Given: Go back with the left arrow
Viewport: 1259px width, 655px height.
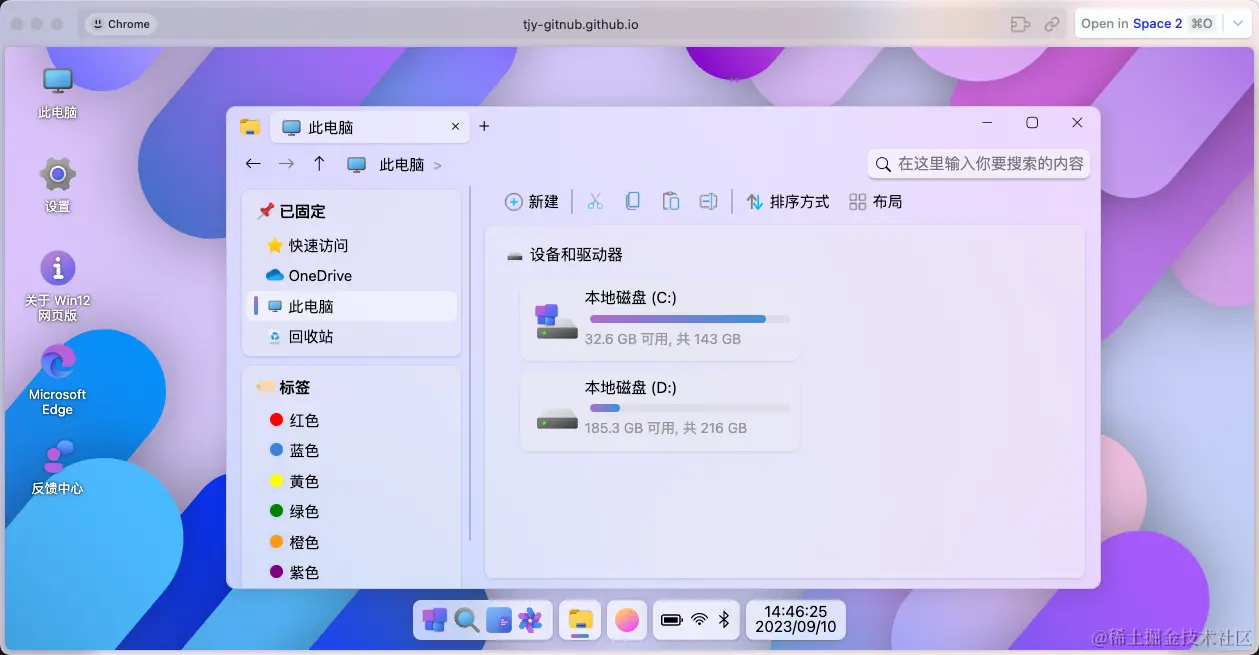Looking at the screenshot, I should tap(253, 164).
